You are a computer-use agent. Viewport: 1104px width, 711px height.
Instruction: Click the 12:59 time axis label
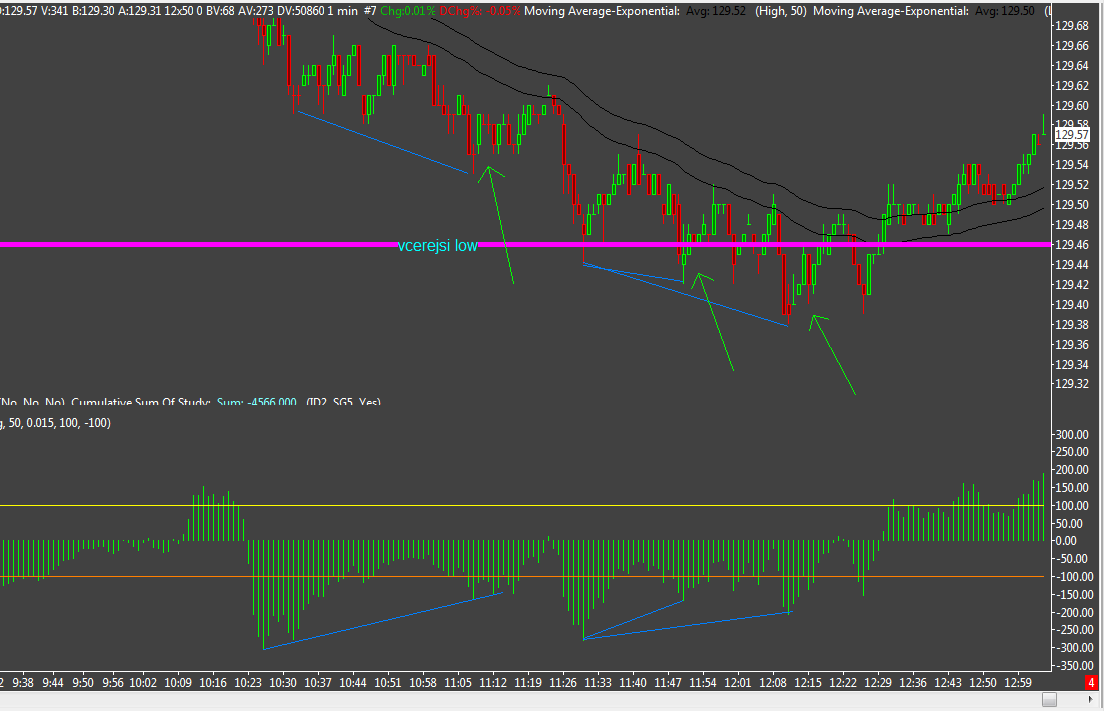pyautogui.click(x=1018, y=683)
